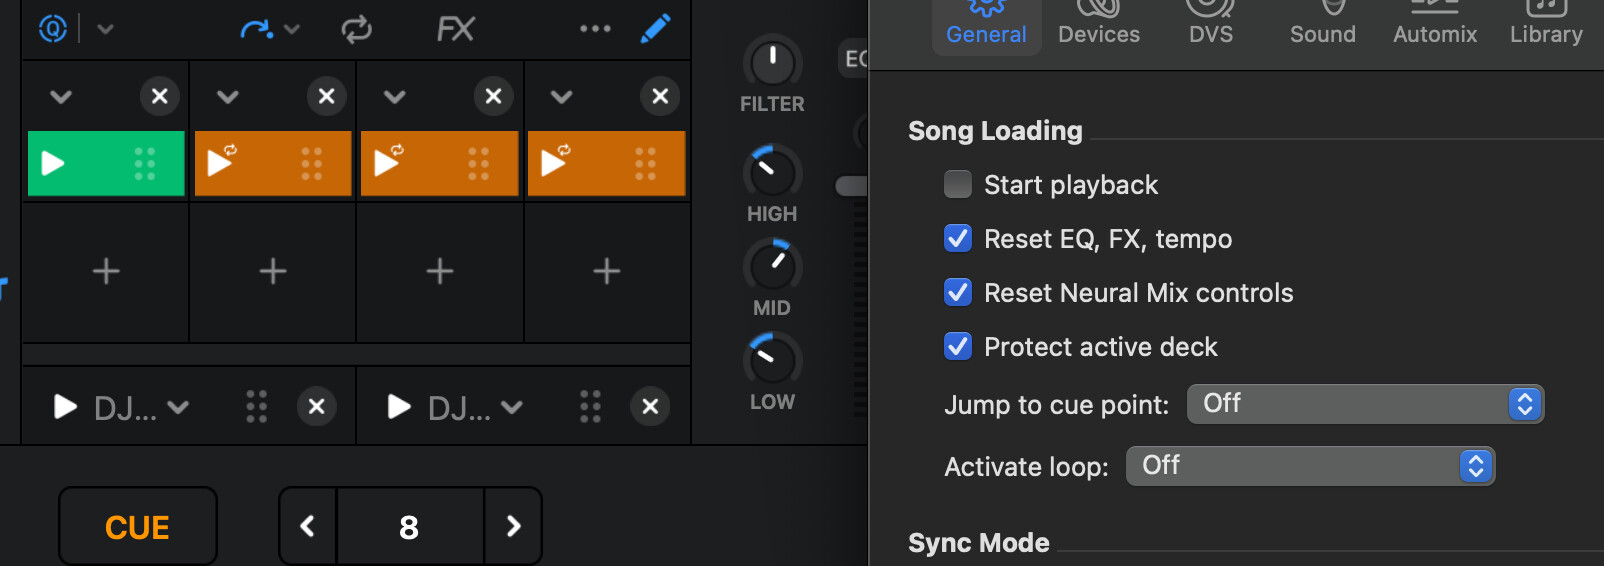The width and height of the screenshot is (1604, 566).
Task: Increase loop length with right arrow
Action: [x=513, y=526]
